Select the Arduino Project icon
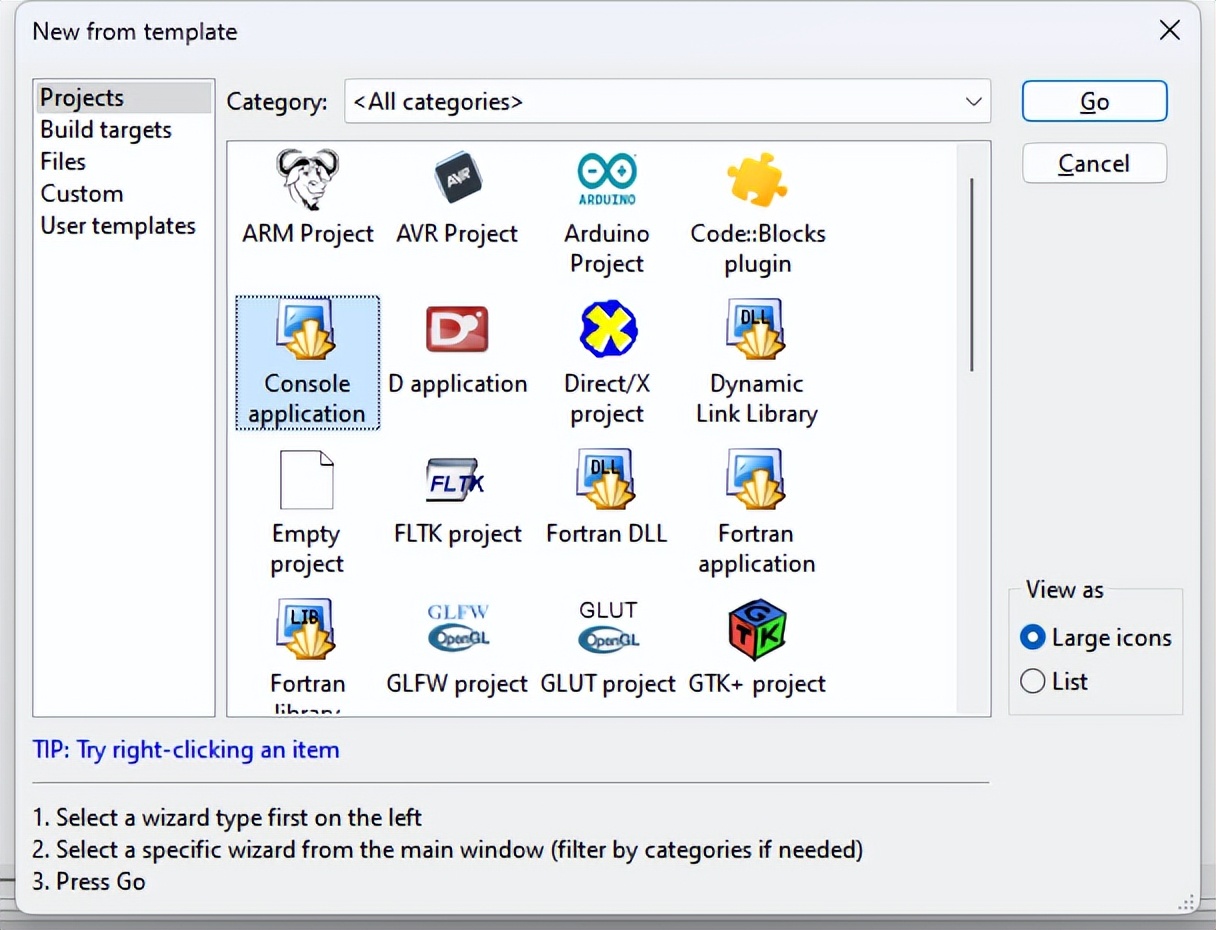Image resolution: width=1216 pixels, height=930 pixels. tap(607, 180)
